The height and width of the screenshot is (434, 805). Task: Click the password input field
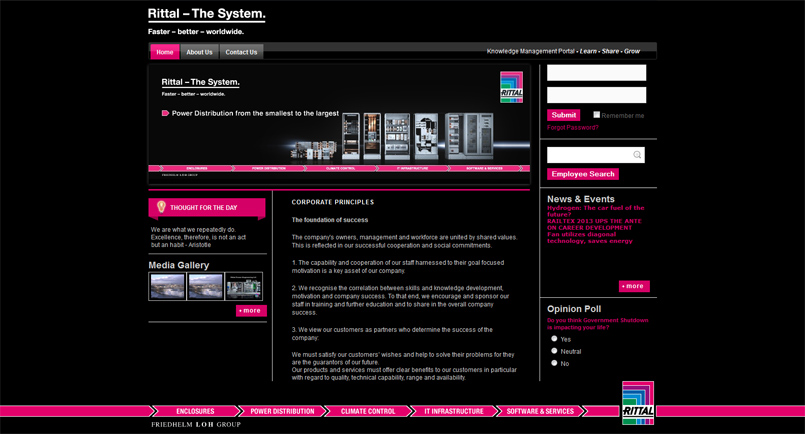click(597, 95)
